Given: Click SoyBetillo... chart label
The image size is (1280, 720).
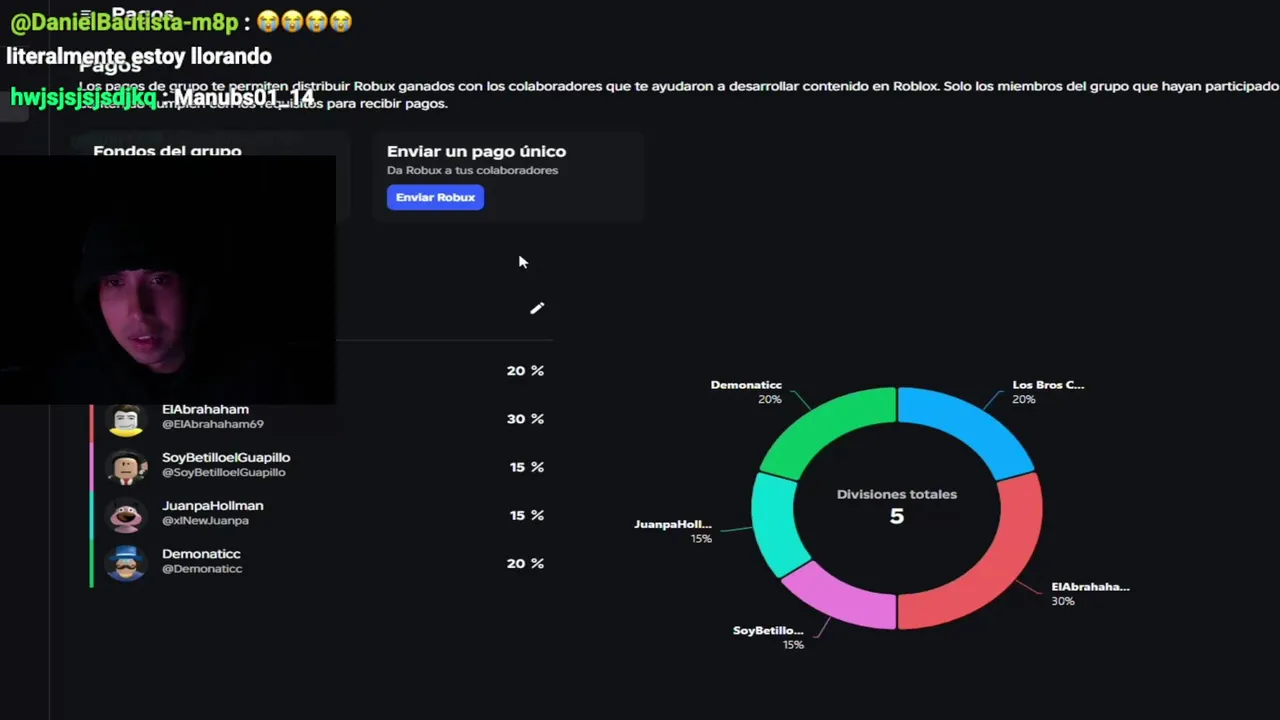Looking at the screenshot, I should (x=768, y=631).
